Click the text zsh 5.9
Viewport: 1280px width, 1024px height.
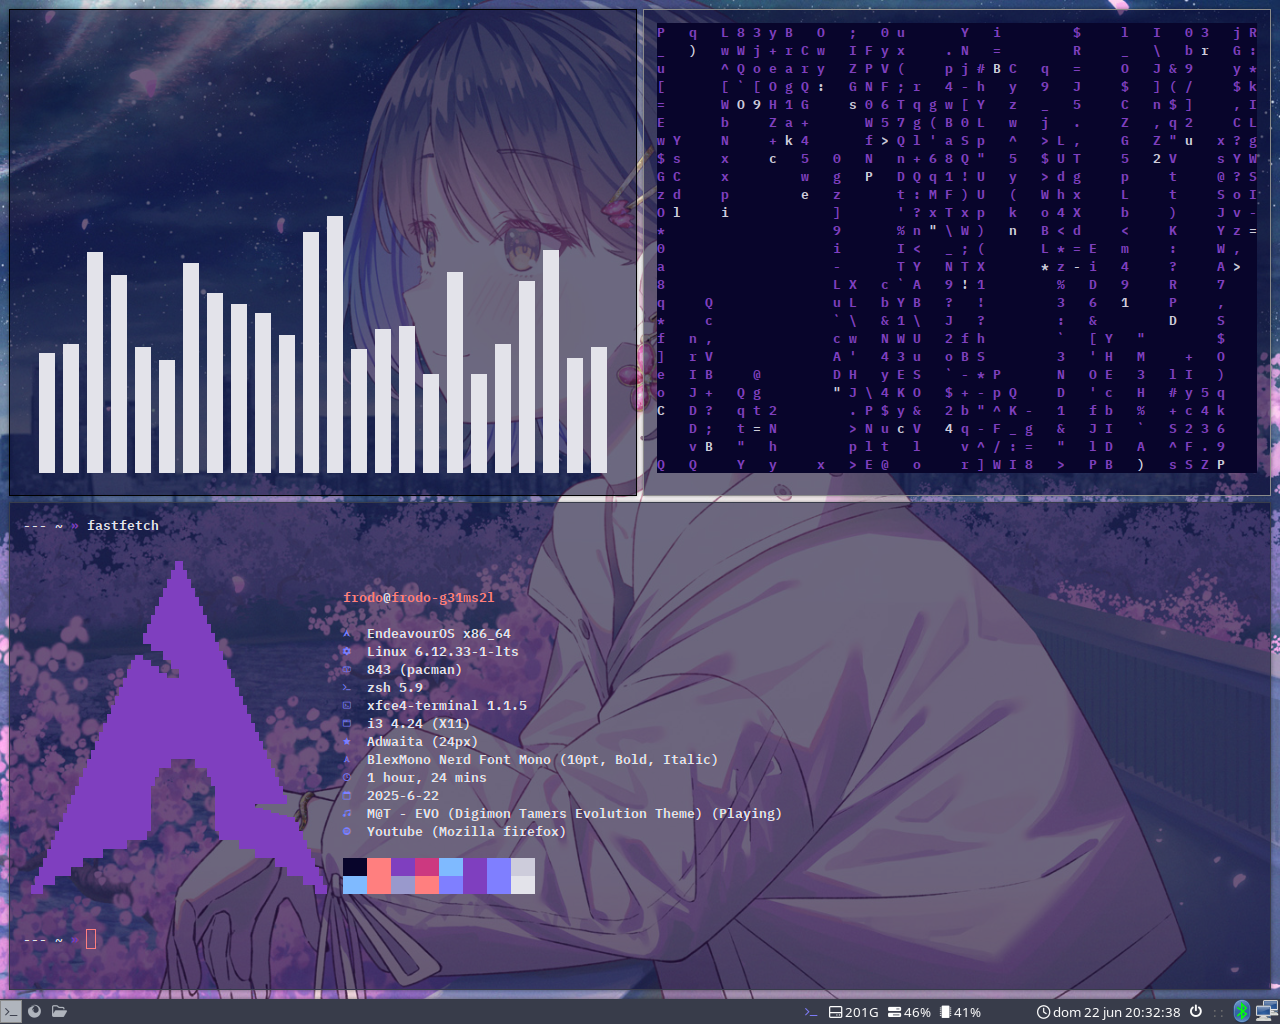pos(395,688)
